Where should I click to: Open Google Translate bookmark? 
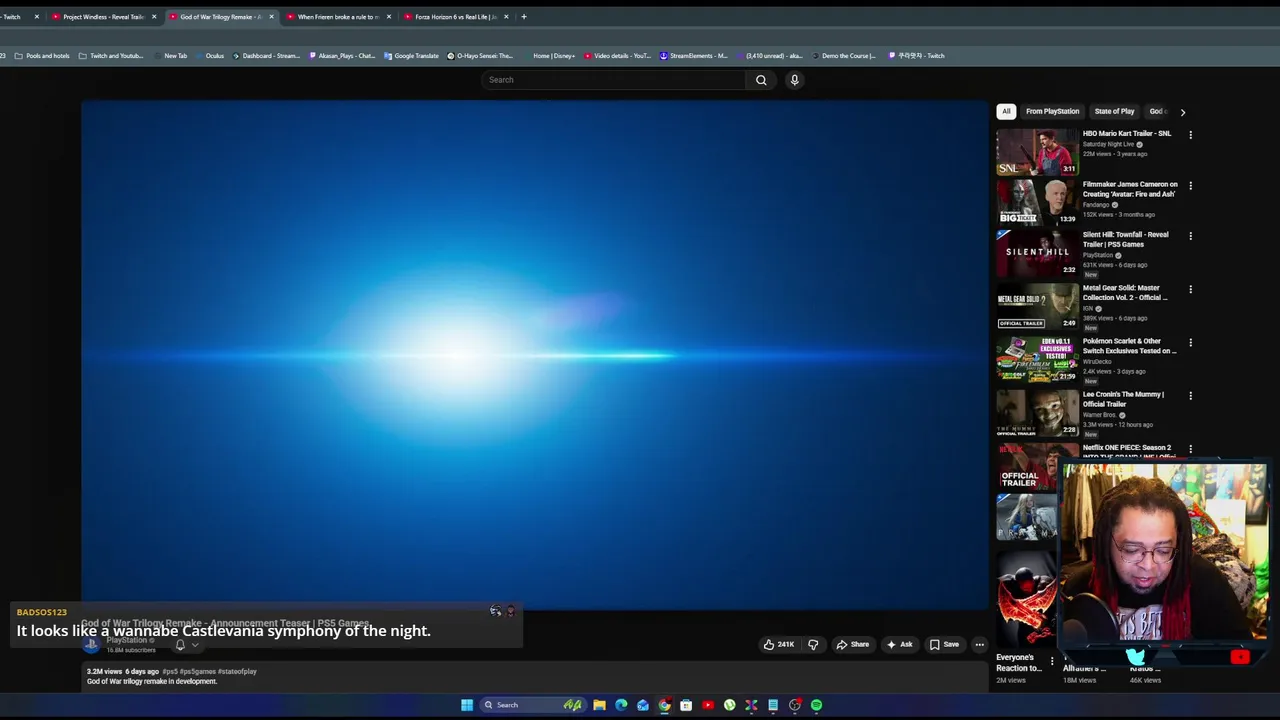(x=412, y=56)
